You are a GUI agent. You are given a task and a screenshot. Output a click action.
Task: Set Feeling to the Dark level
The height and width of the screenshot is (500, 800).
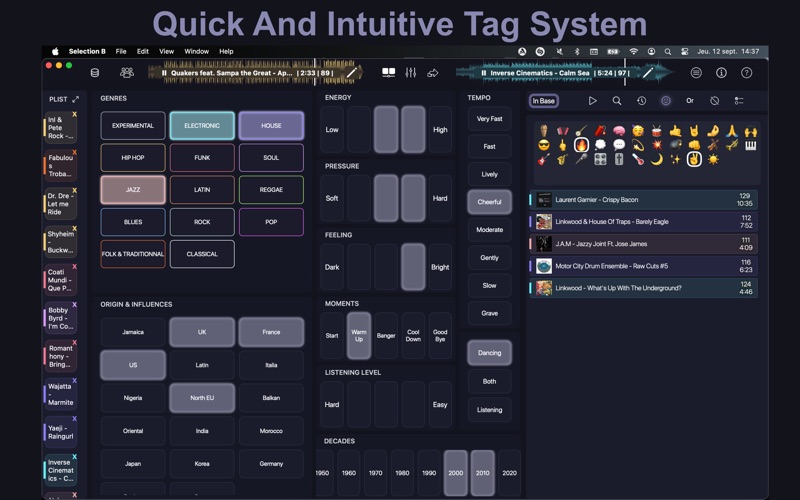pos(332,267)
